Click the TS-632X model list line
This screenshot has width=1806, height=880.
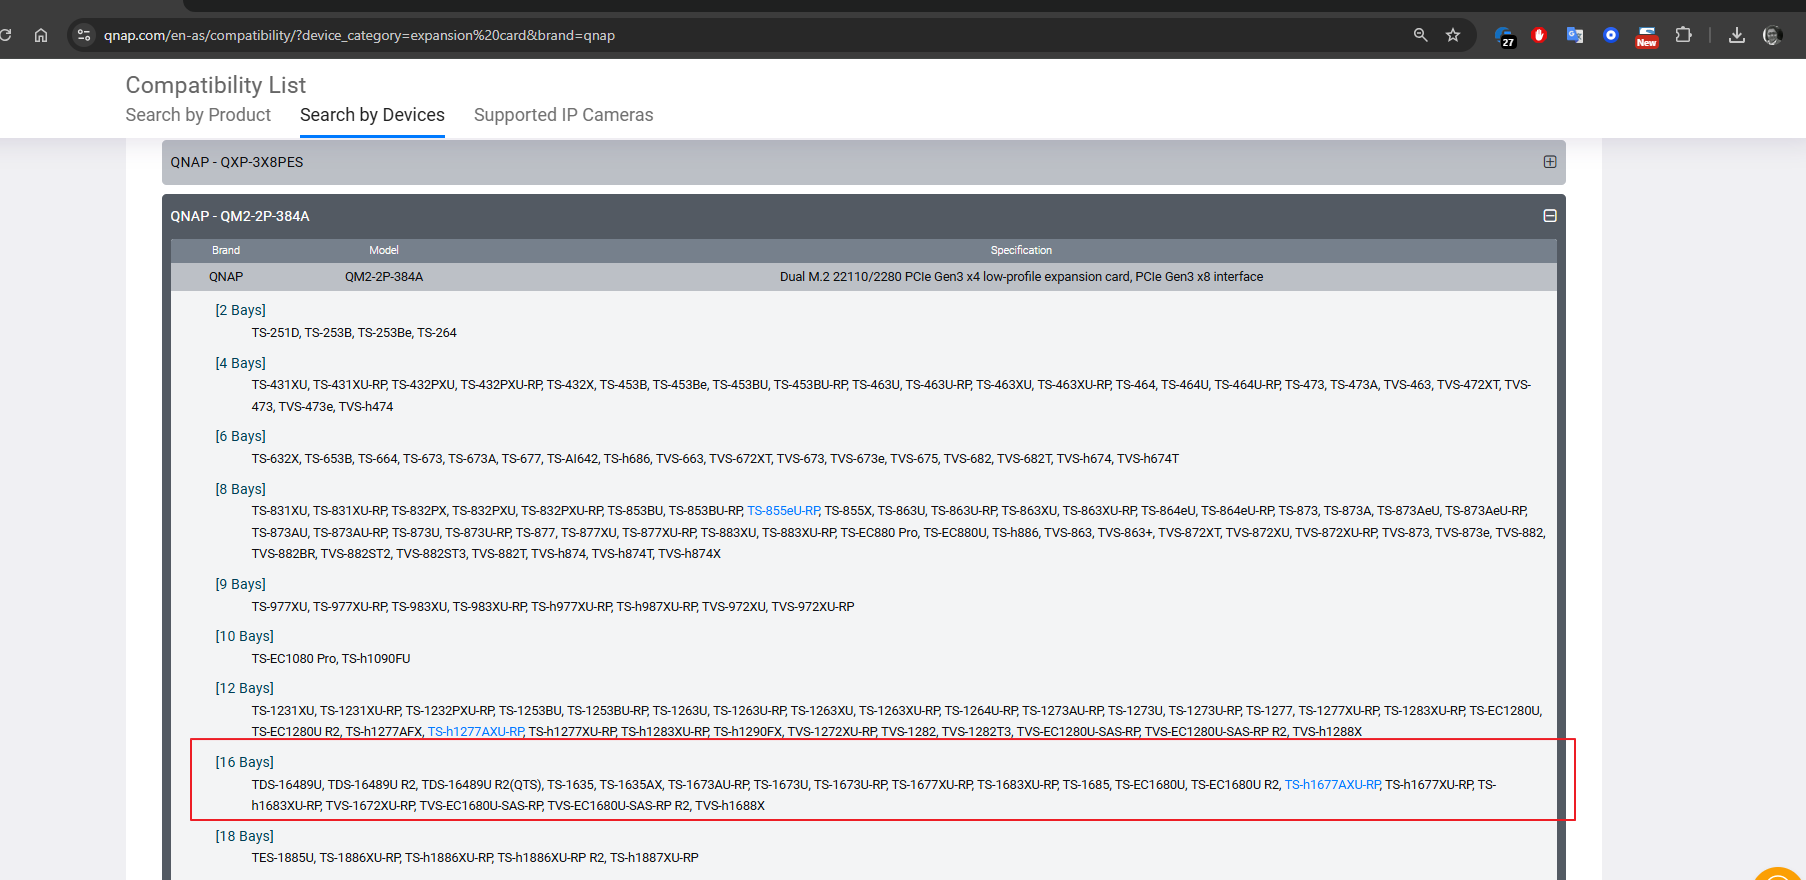(x=715, y=459)
